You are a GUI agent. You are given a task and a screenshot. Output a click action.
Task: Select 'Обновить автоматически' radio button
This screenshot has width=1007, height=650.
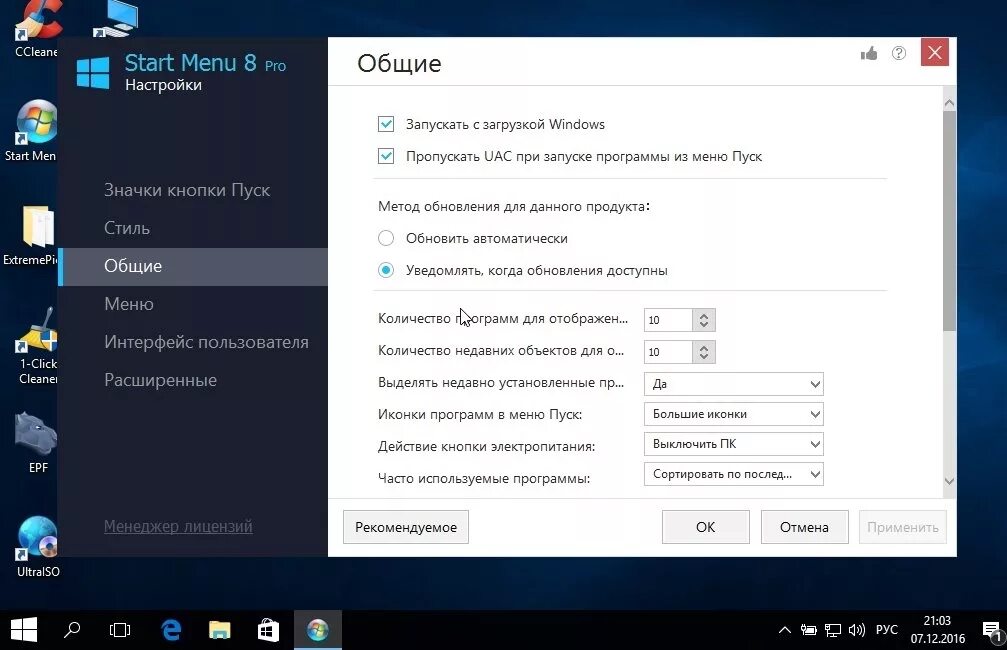[386, 238]
